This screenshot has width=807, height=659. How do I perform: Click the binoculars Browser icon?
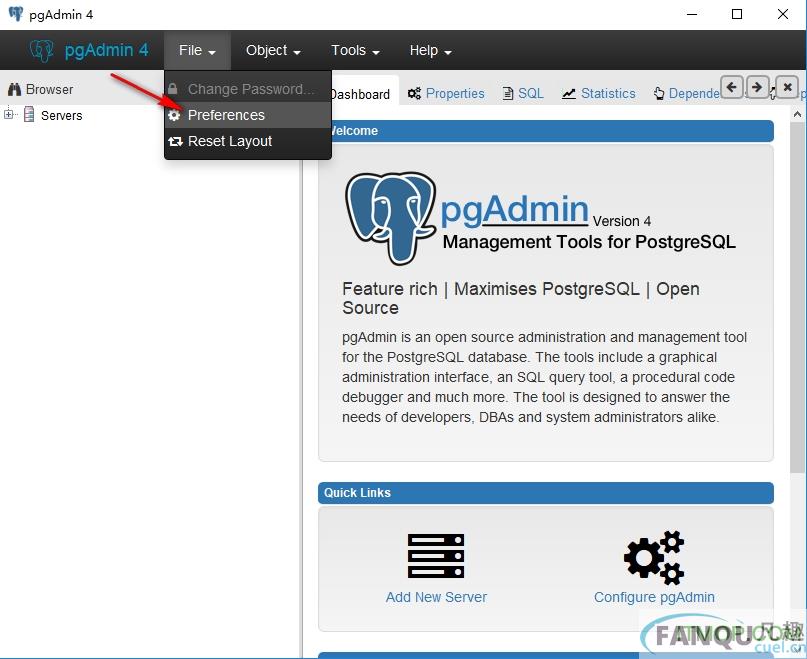click(14, 89)
